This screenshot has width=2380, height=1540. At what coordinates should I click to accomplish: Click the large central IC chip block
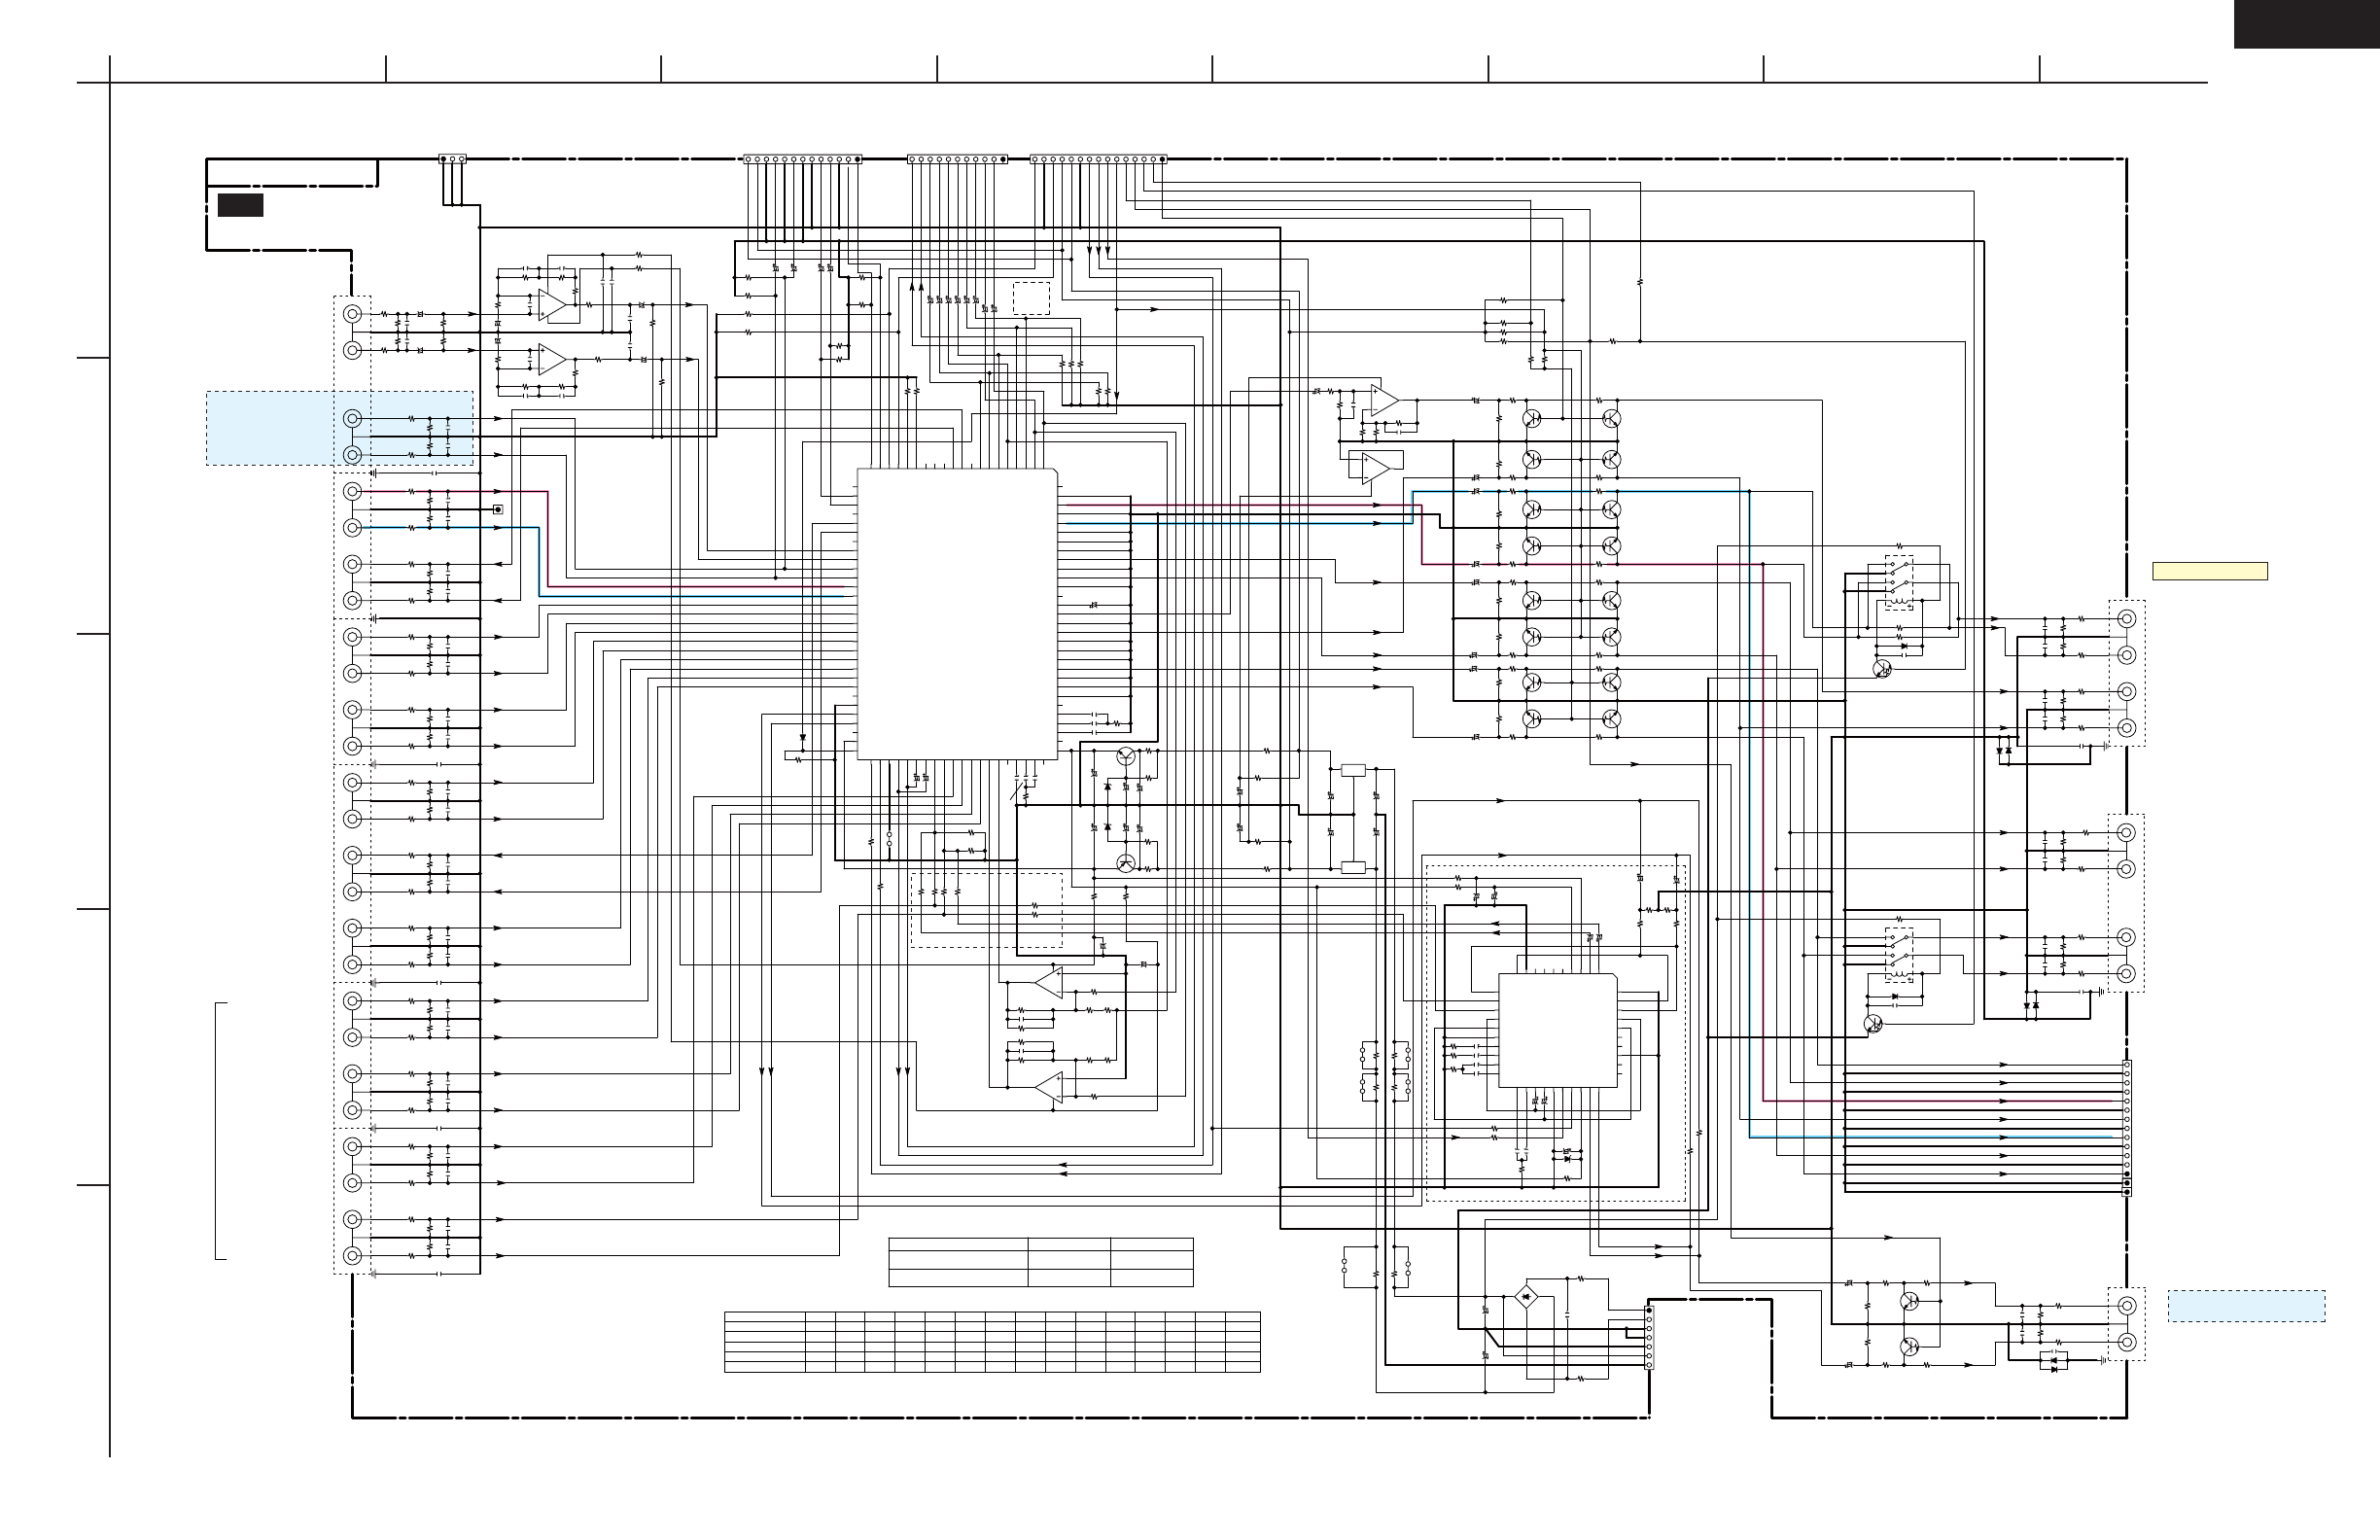[957, 613]
